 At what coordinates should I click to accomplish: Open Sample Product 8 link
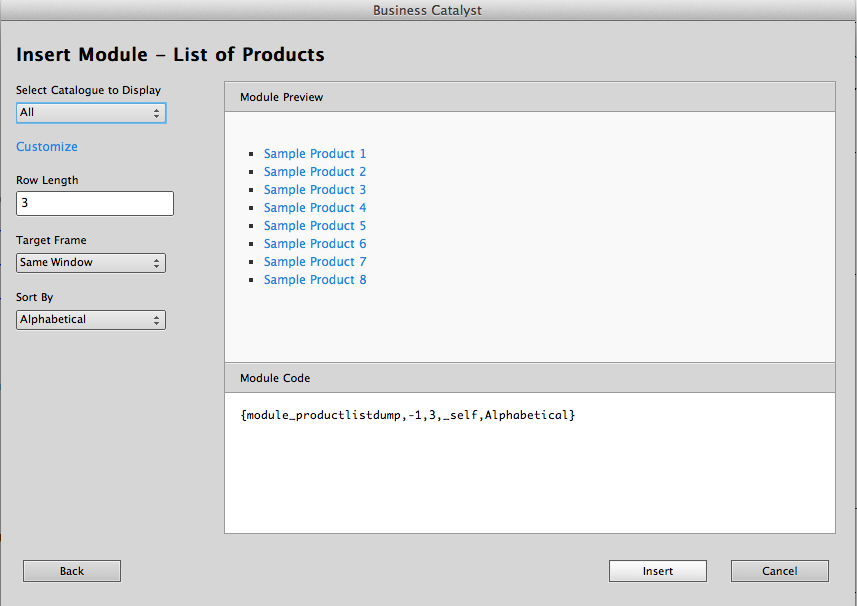[314, 279]
